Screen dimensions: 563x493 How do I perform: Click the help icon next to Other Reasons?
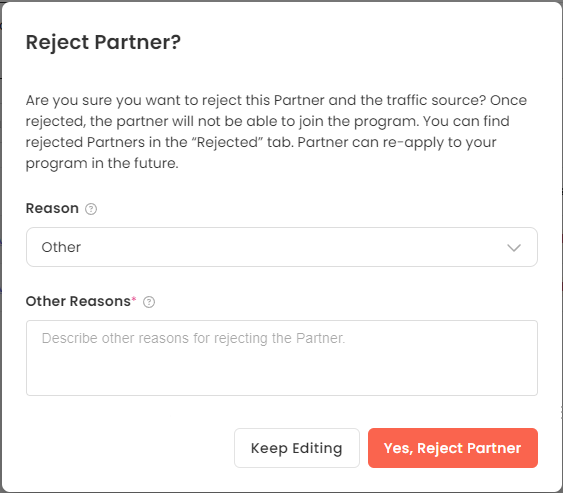149,302
